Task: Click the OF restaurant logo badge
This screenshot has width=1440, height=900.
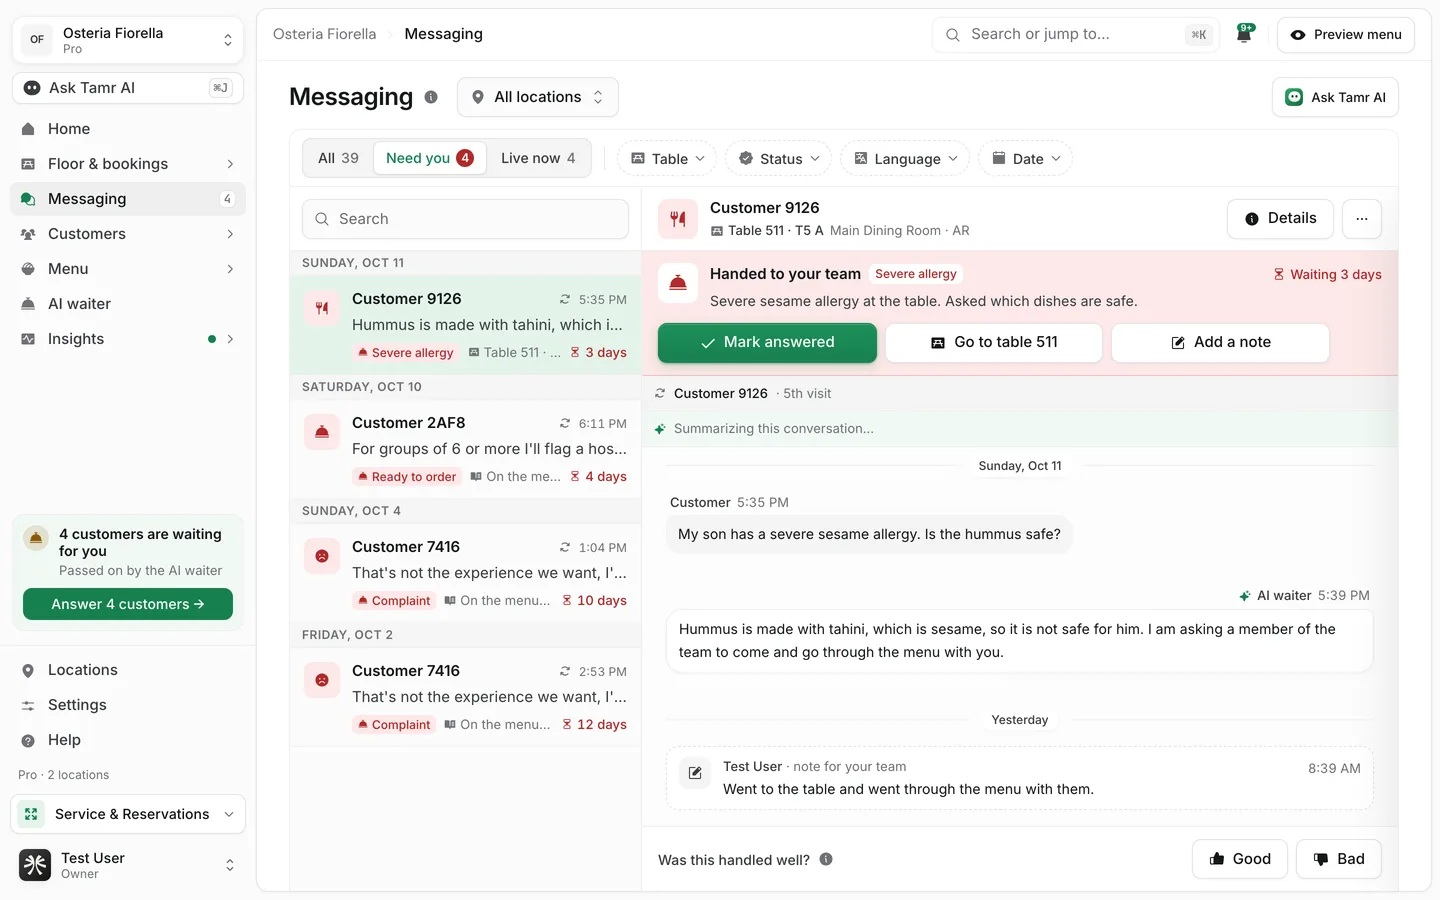Action: pos(37,40)
